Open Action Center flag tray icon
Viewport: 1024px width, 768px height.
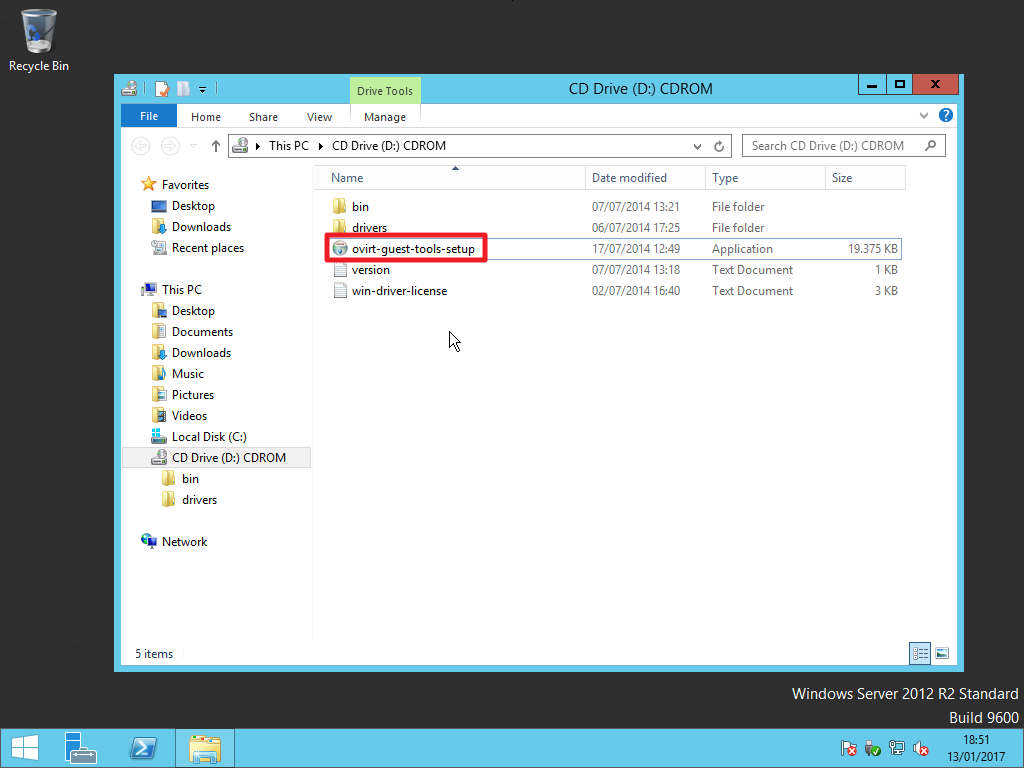[848, 748]
